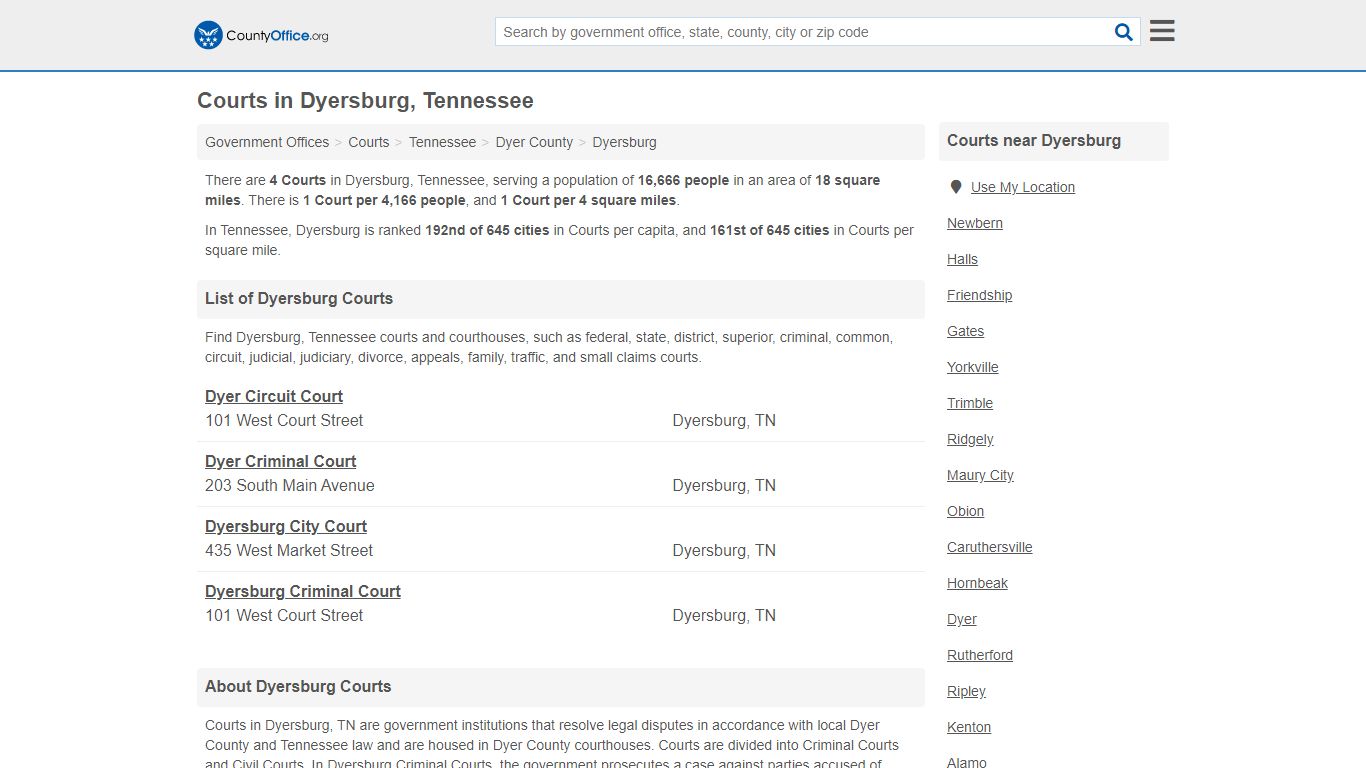The height and width of the screenshot is (768, 1366).
Task: Click the About Dyersburg Courts heading
Action: (x=298, y=686)
